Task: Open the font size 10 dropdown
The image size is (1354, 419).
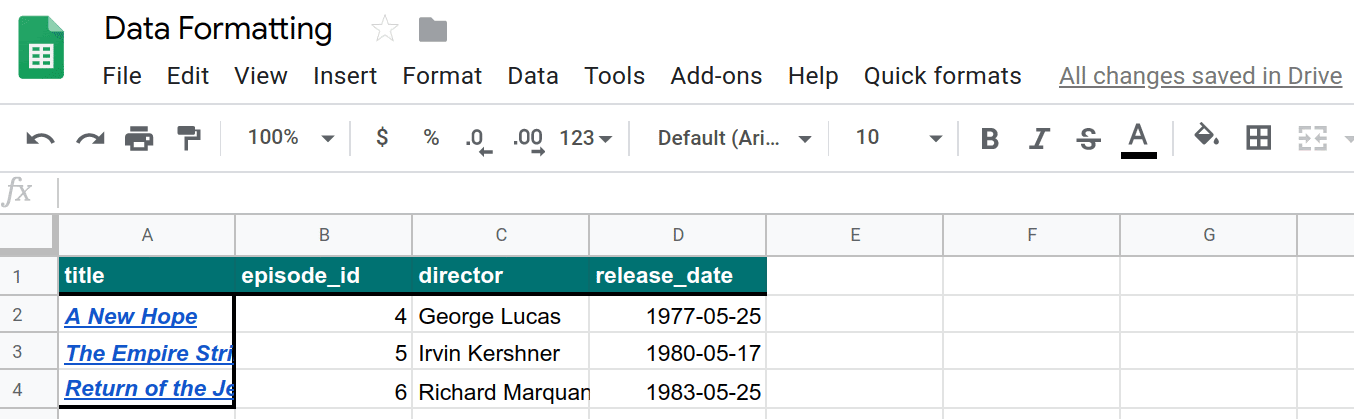Action: (897, 138)
